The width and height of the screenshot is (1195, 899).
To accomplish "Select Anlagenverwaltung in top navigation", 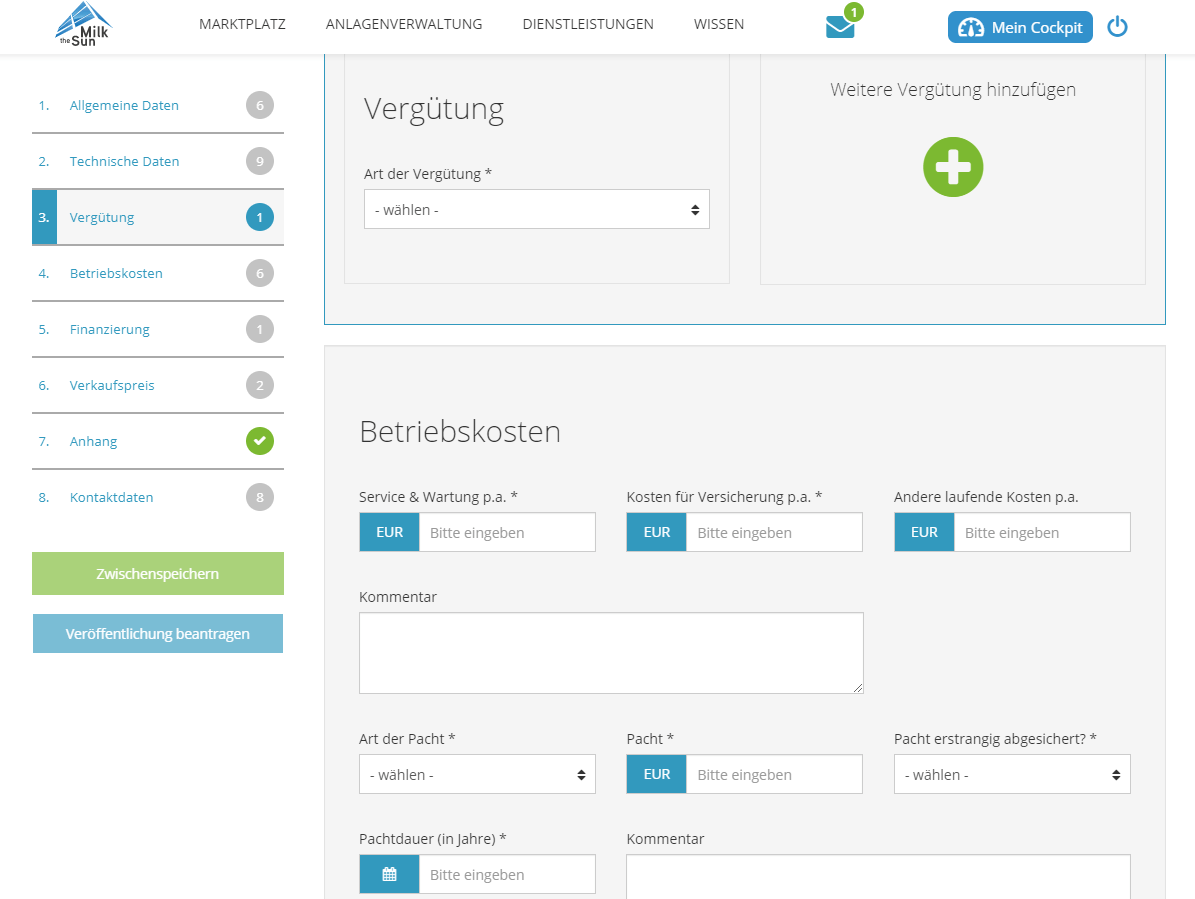I will [x=404, y=24].
